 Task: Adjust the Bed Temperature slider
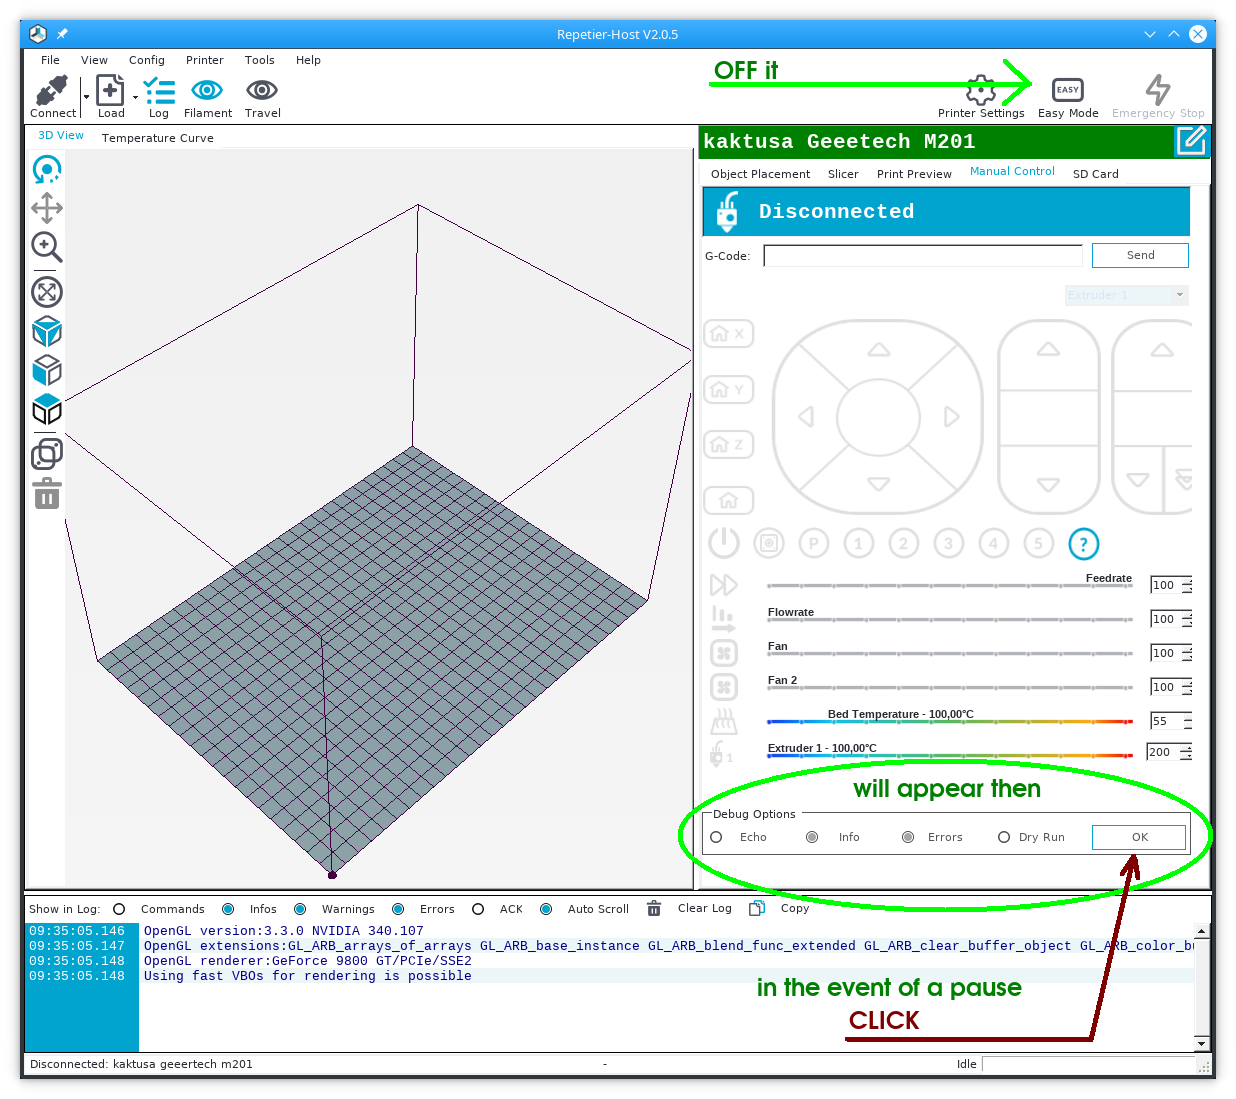click(950, 721)
